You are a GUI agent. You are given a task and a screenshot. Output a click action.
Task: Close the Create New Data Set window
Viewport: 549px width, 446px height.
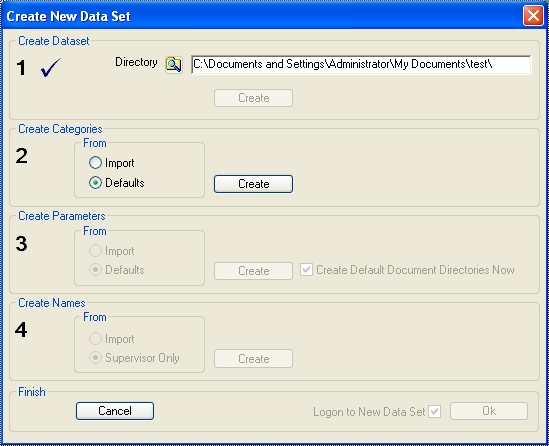pyautogui.click(x=533, y=16)
